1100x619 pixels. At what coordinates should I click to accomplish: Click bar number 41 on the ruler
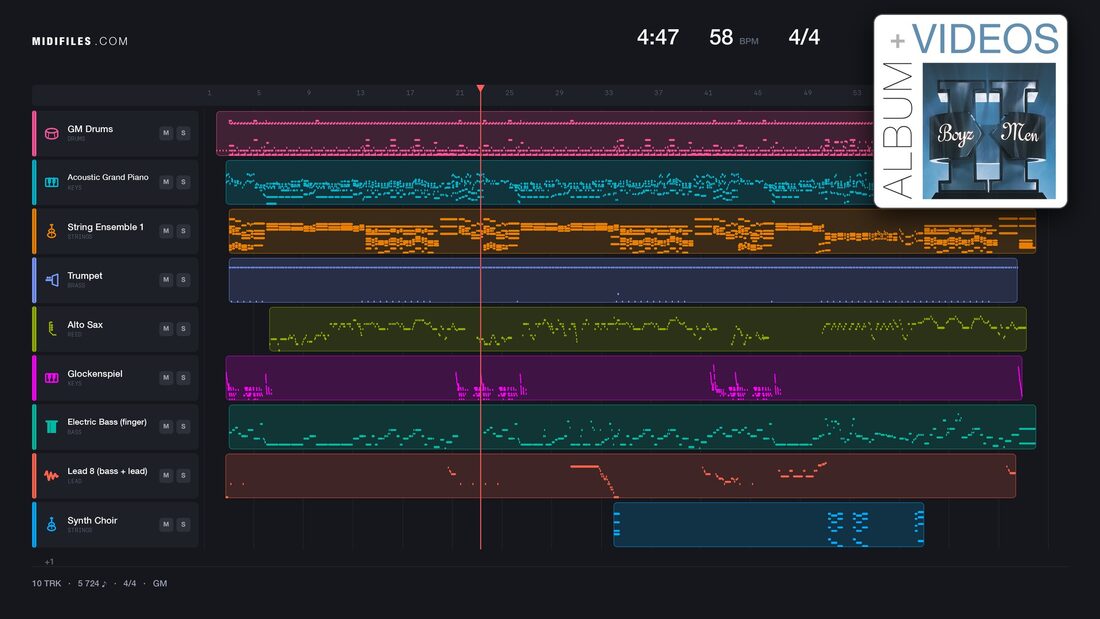tap(708, 93)
